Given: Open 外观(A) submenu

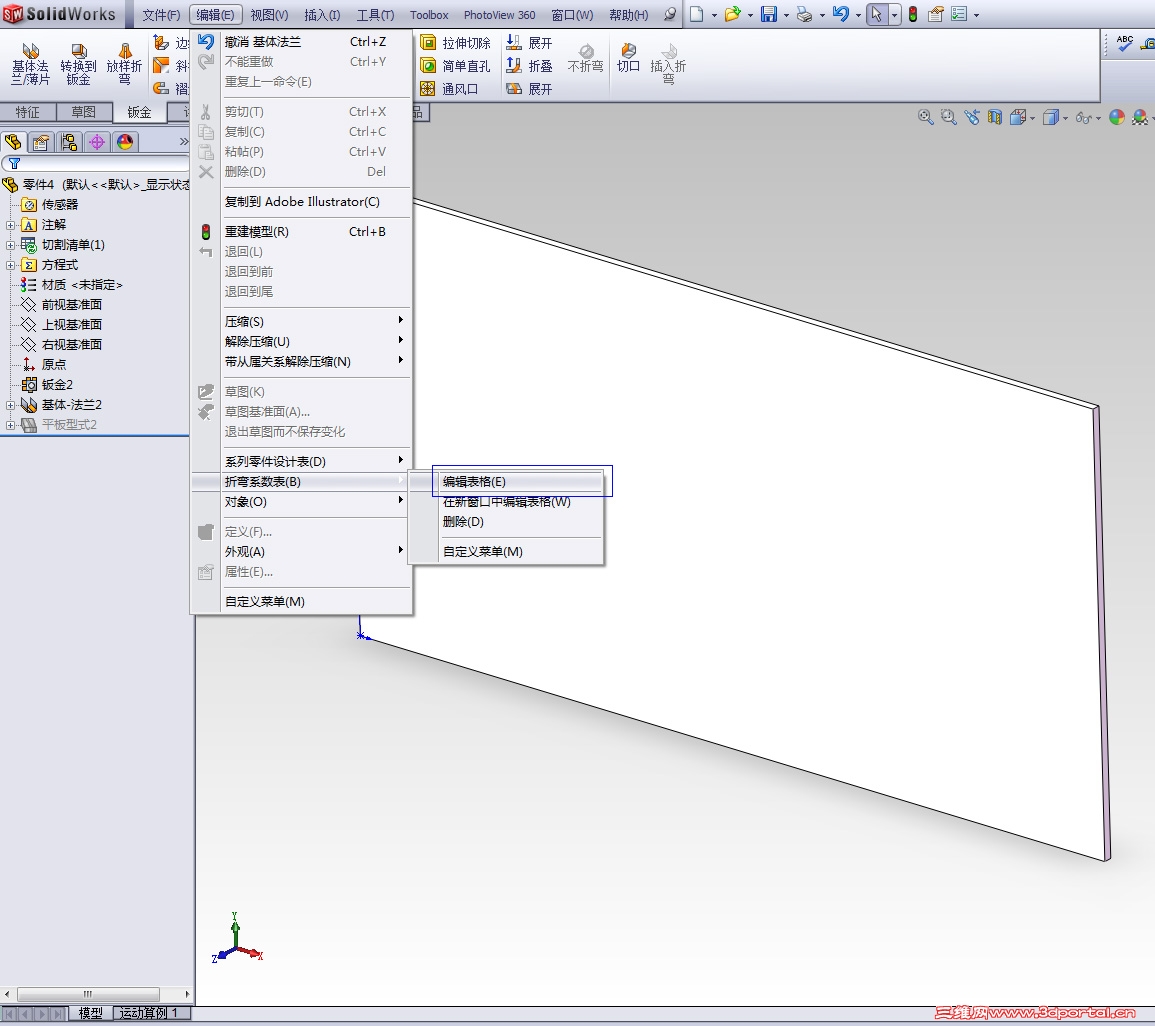Looking at the screenshot, I should pos(301,552).
